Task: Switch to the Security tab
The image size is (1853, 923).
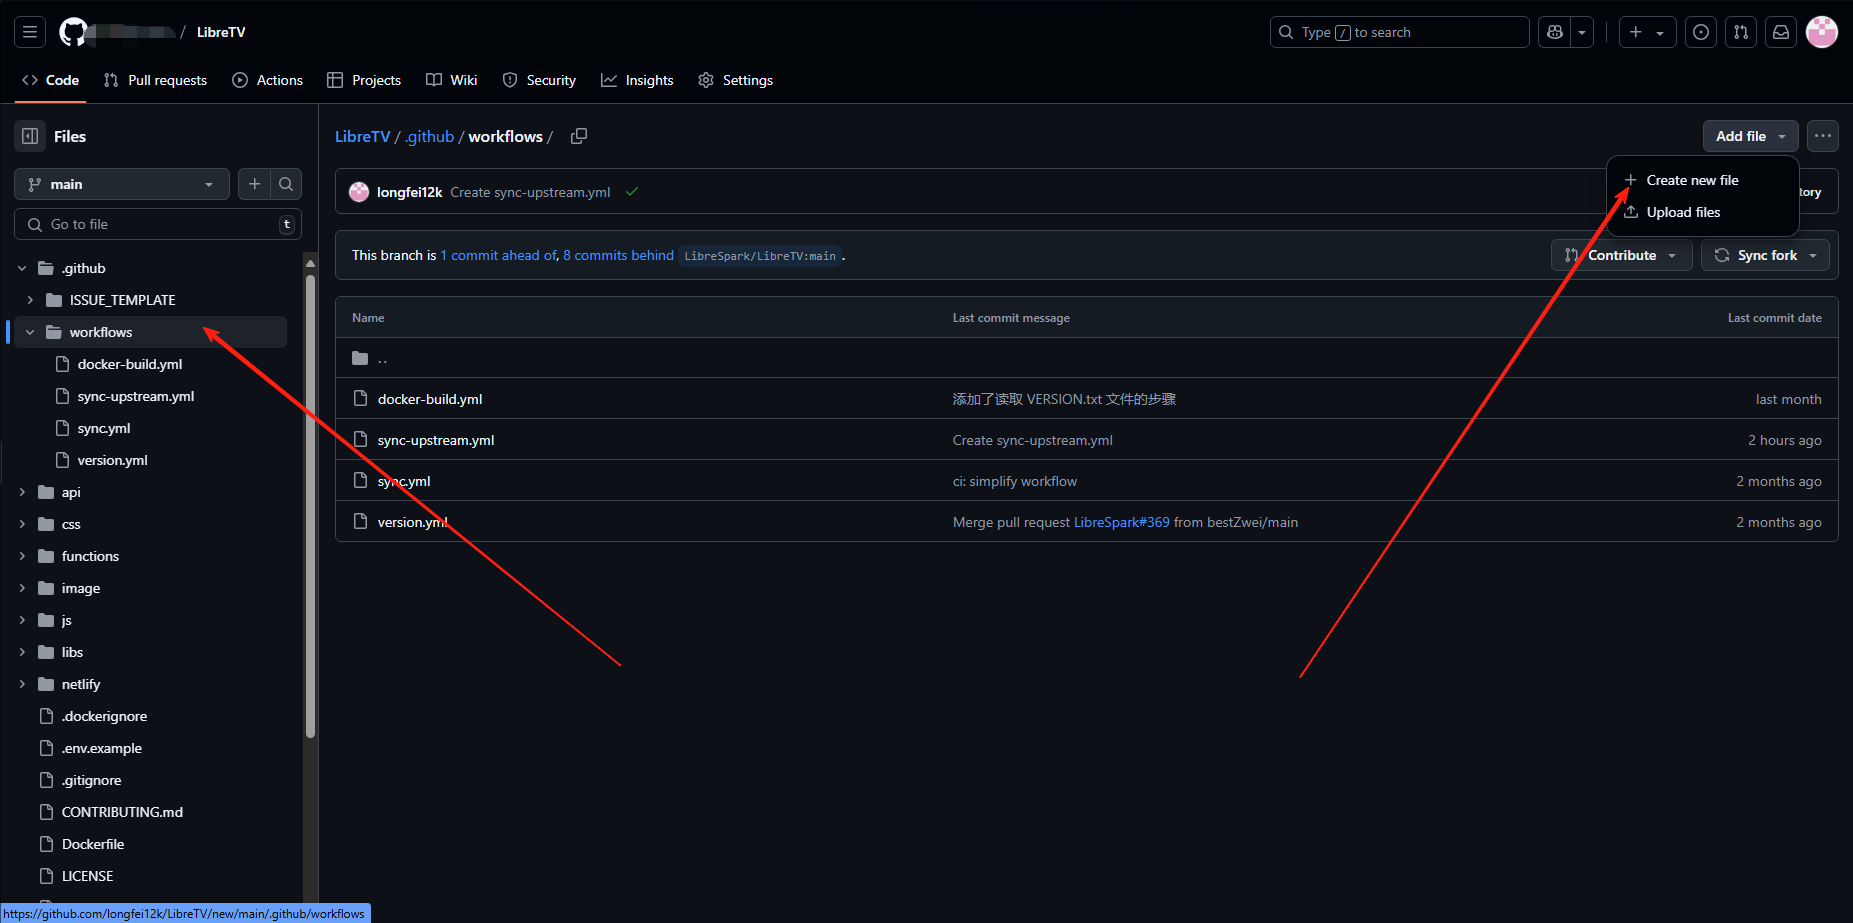Action: point(539,80)
